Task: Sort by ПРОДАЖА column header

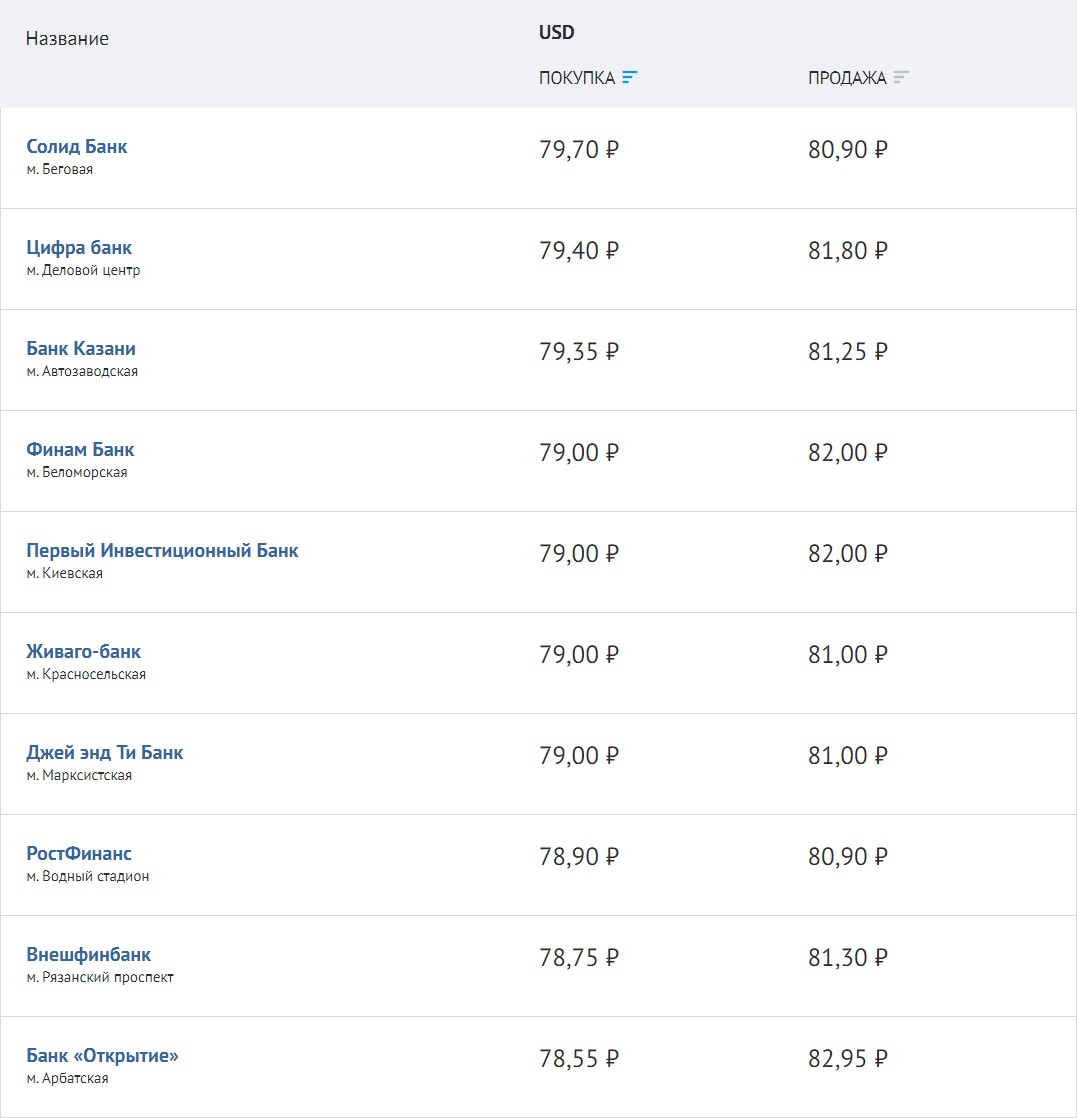Action: pyautogui.click(x=847, y=78)
